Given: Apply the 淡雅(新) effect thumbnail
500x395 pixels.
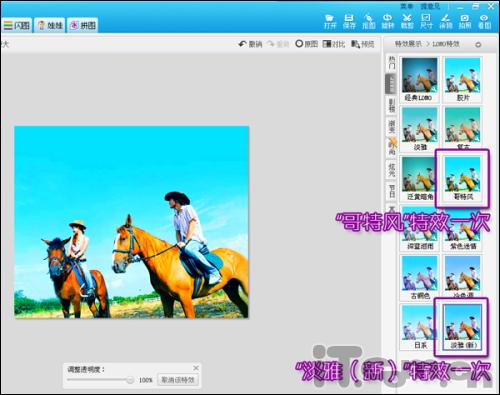Looking at the screenshot, I should [462, 327].
